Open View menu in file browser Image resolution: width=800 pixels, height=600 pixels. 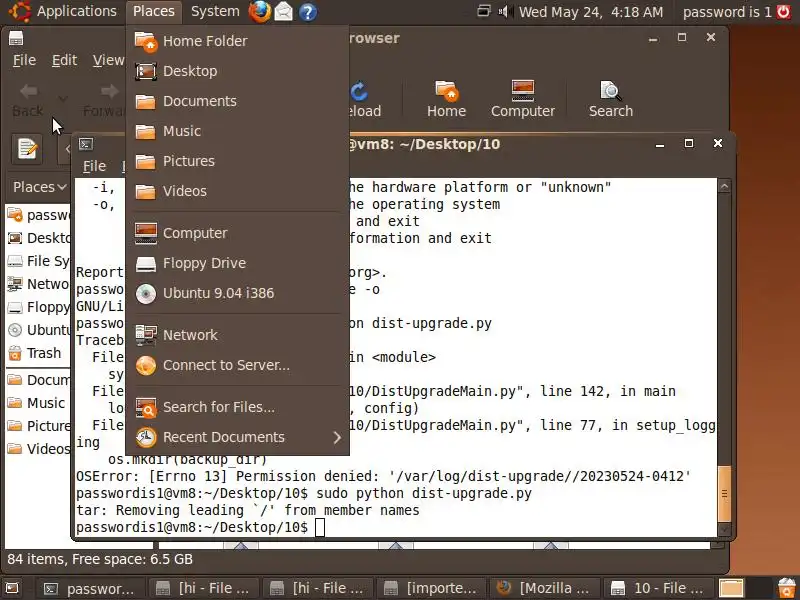tap(108, 60)
